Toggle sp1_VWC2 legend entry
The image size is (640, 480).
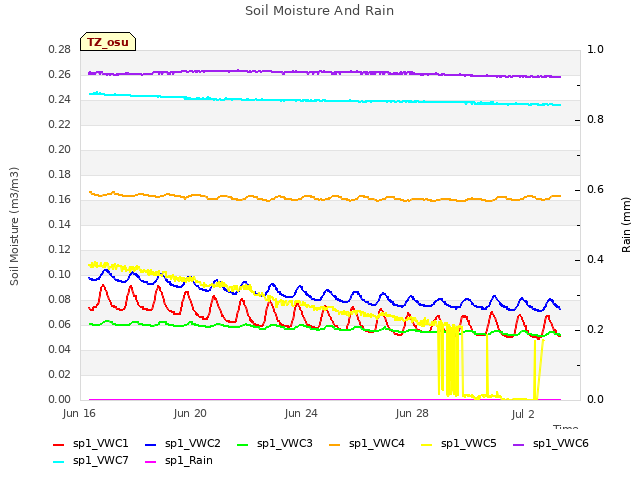[183, 444]
